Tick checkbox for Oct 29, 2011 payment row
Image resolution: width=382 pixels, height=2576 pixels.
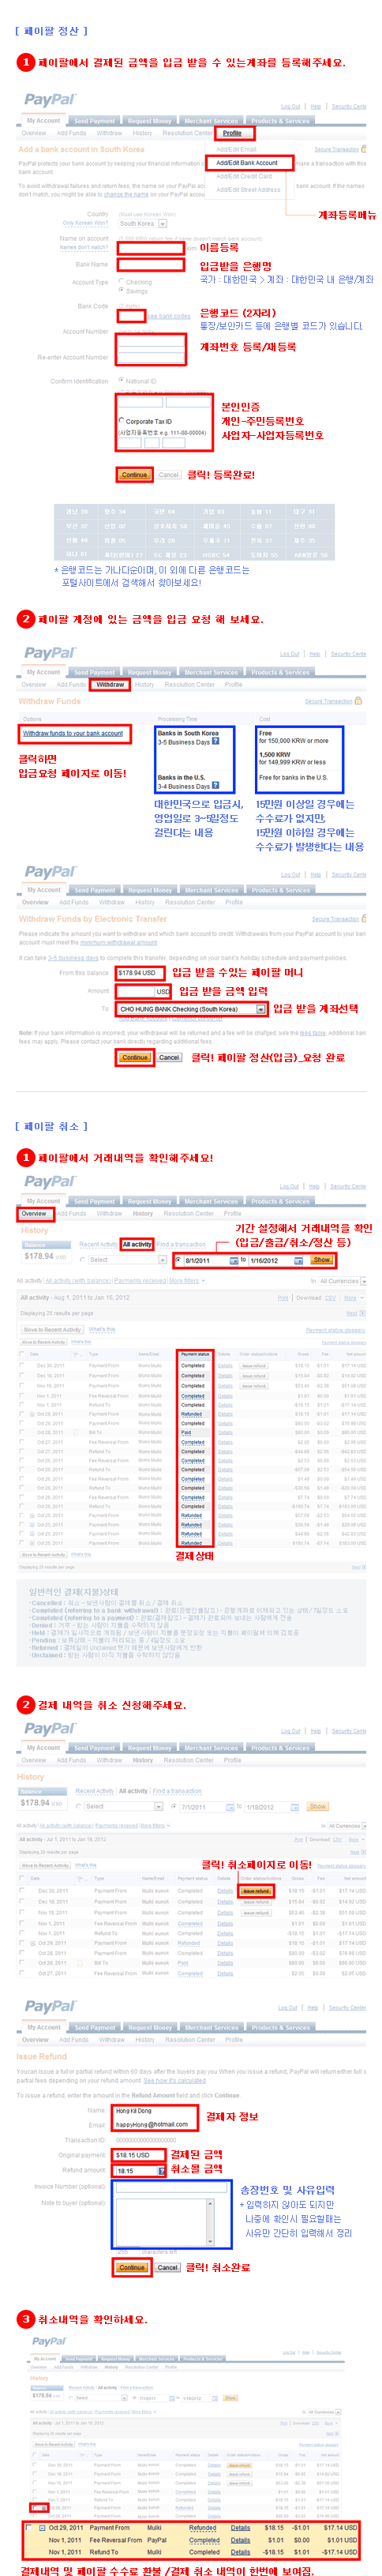tap(29, 2526)
